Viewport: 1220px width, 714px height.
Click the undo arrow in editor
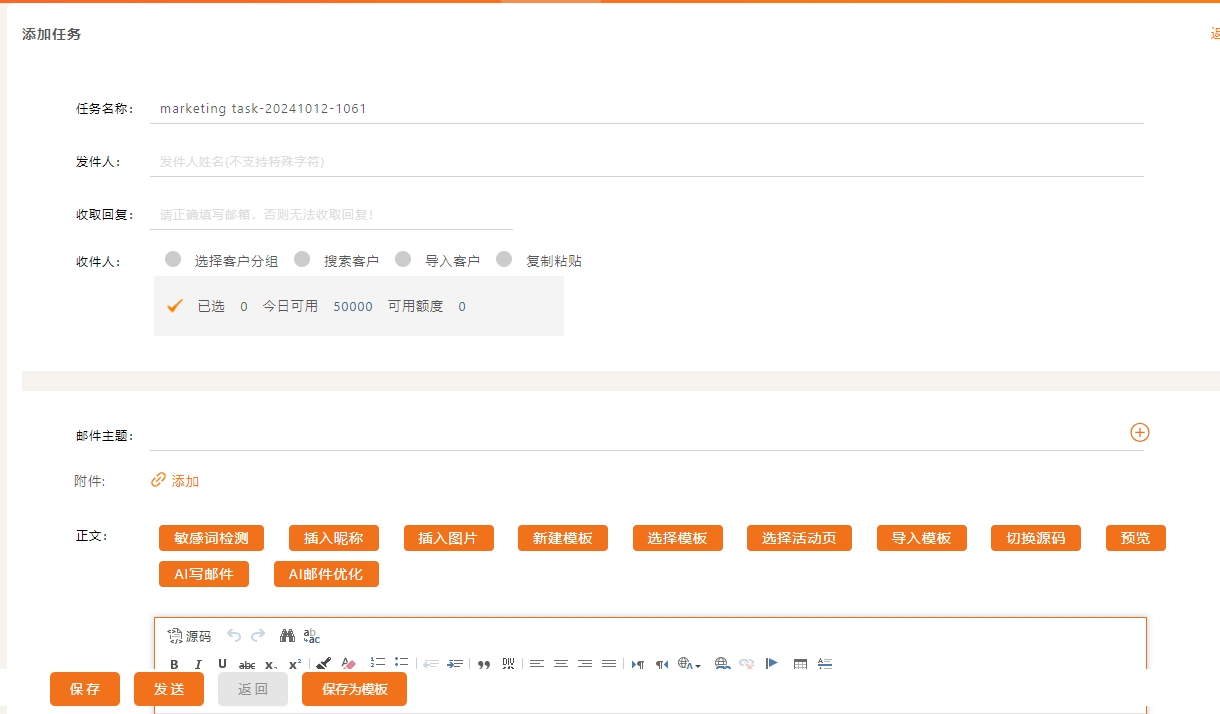(234, 635)
